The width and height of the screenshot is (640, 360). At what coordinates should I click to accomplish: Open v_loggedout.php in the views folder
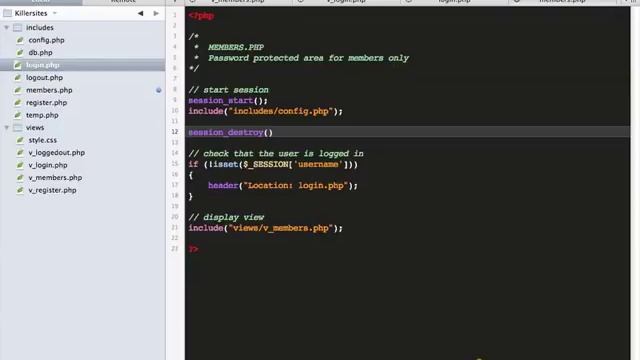click(x=56, y=153)
